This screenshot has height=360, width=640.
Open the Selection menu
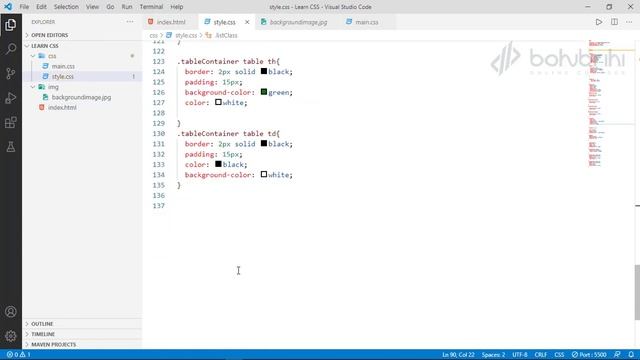pyautogui.click(x=66, y=7)
